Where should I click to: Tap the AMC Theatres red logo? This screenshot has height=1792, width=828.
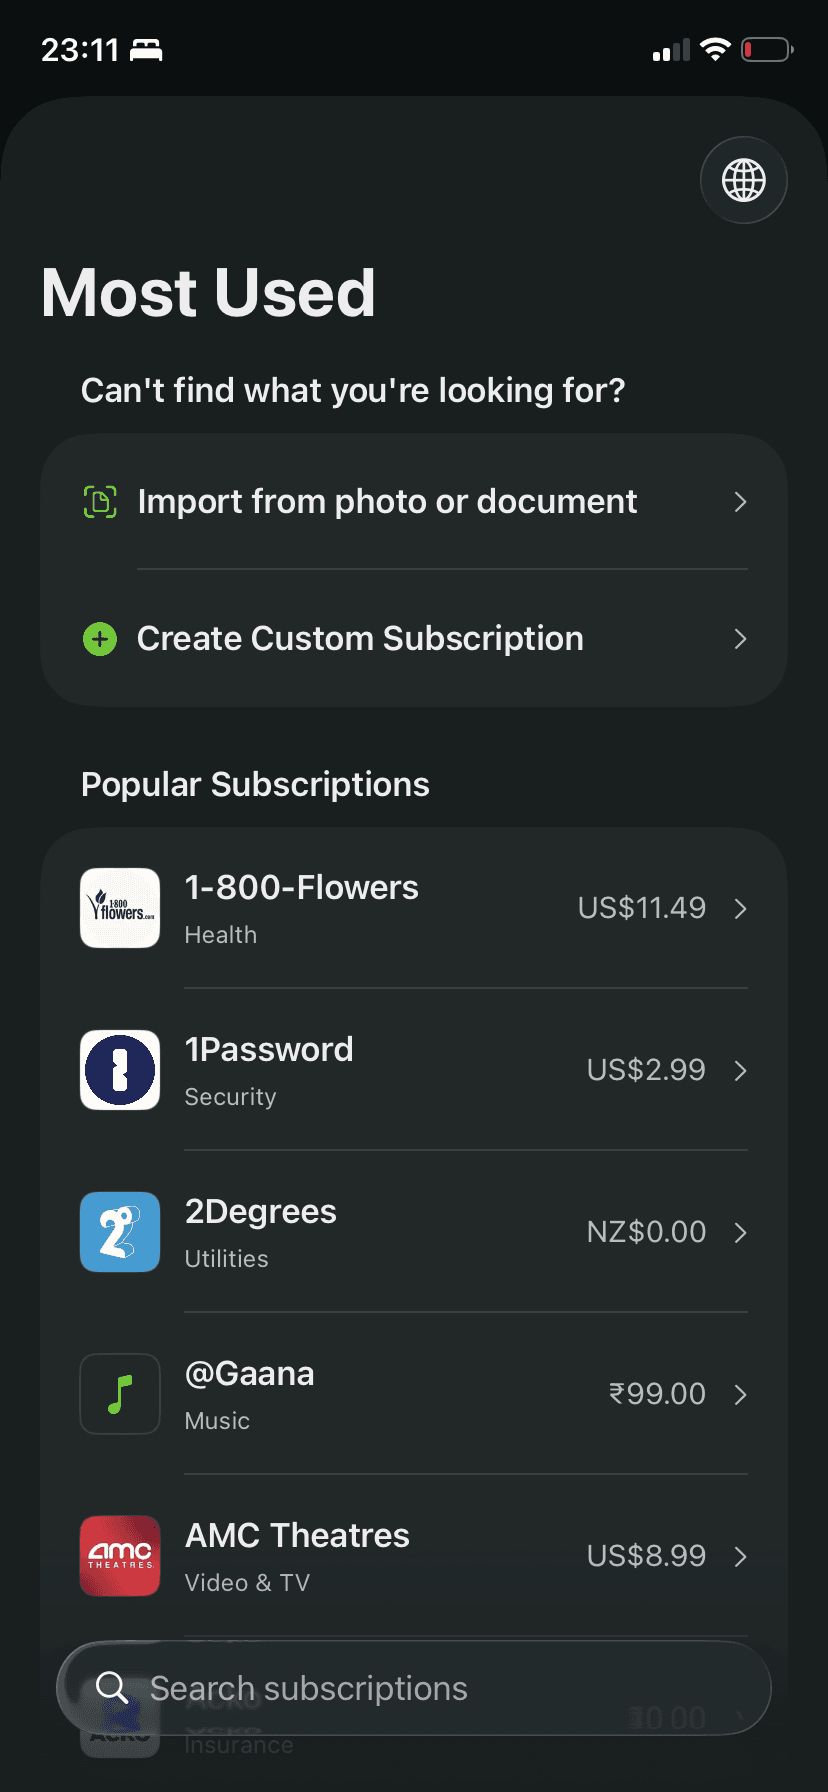tap(120, 1556)
